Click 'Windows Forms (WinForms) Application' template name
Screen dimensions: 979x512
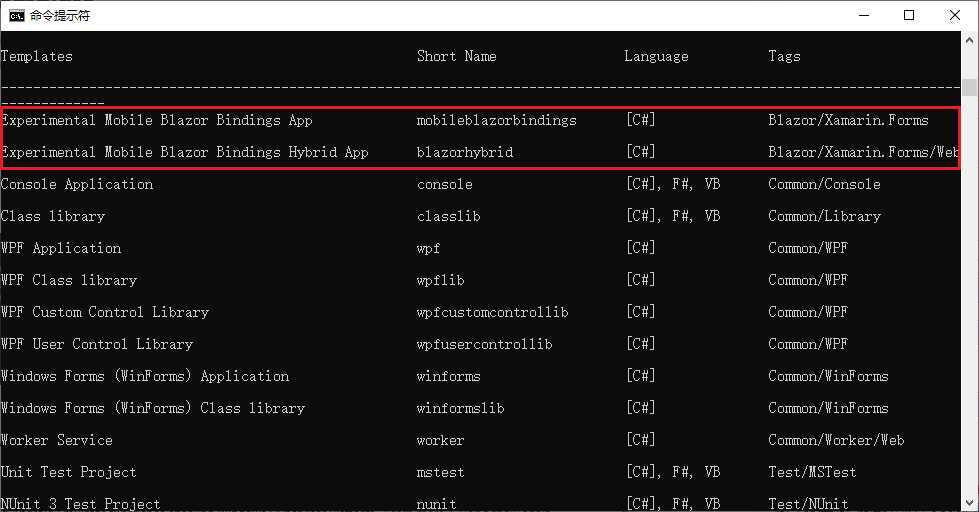pos(145,376)
